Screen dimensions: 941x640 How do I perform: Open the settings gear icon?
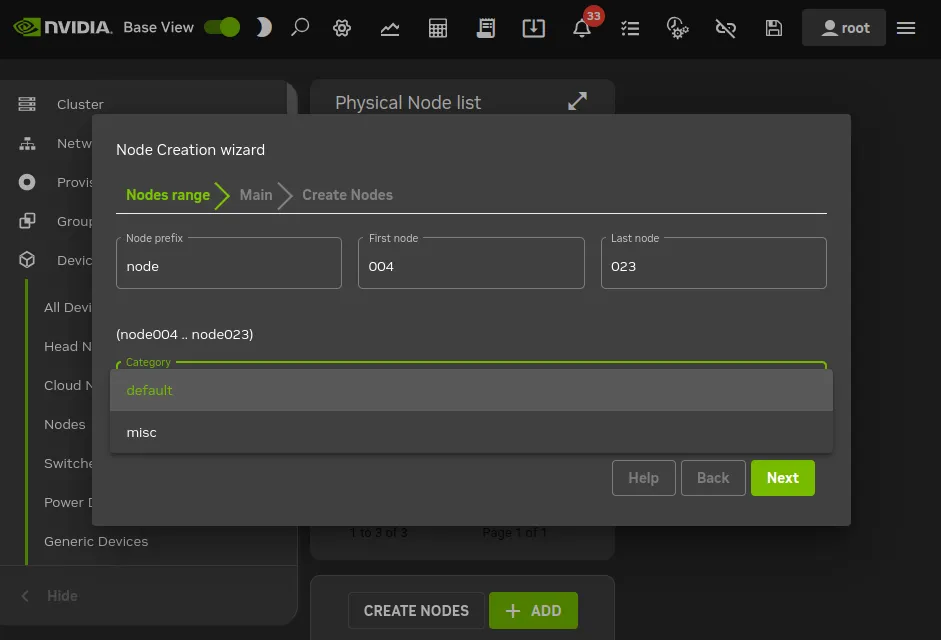(x=341, y=28)
